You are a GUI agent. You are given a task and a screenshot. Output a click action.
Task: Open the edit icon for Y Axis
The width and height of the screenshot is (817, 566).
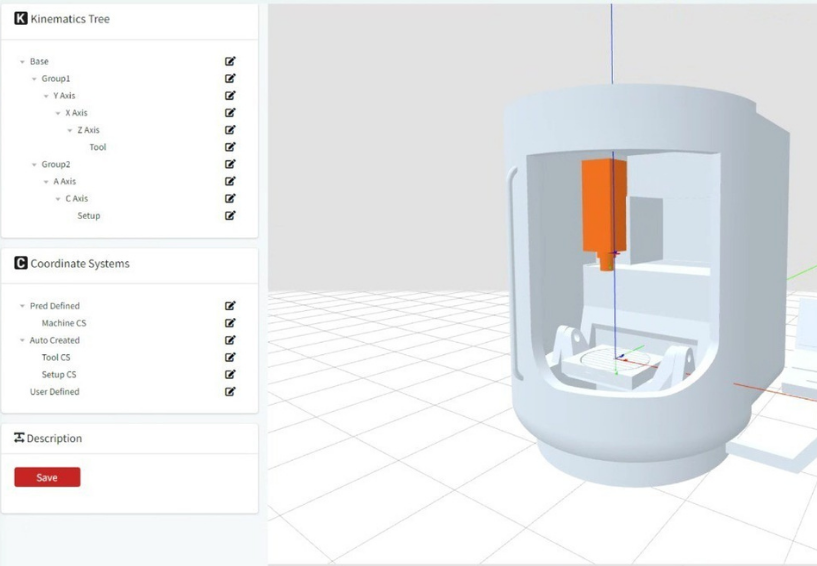point(230,96)
